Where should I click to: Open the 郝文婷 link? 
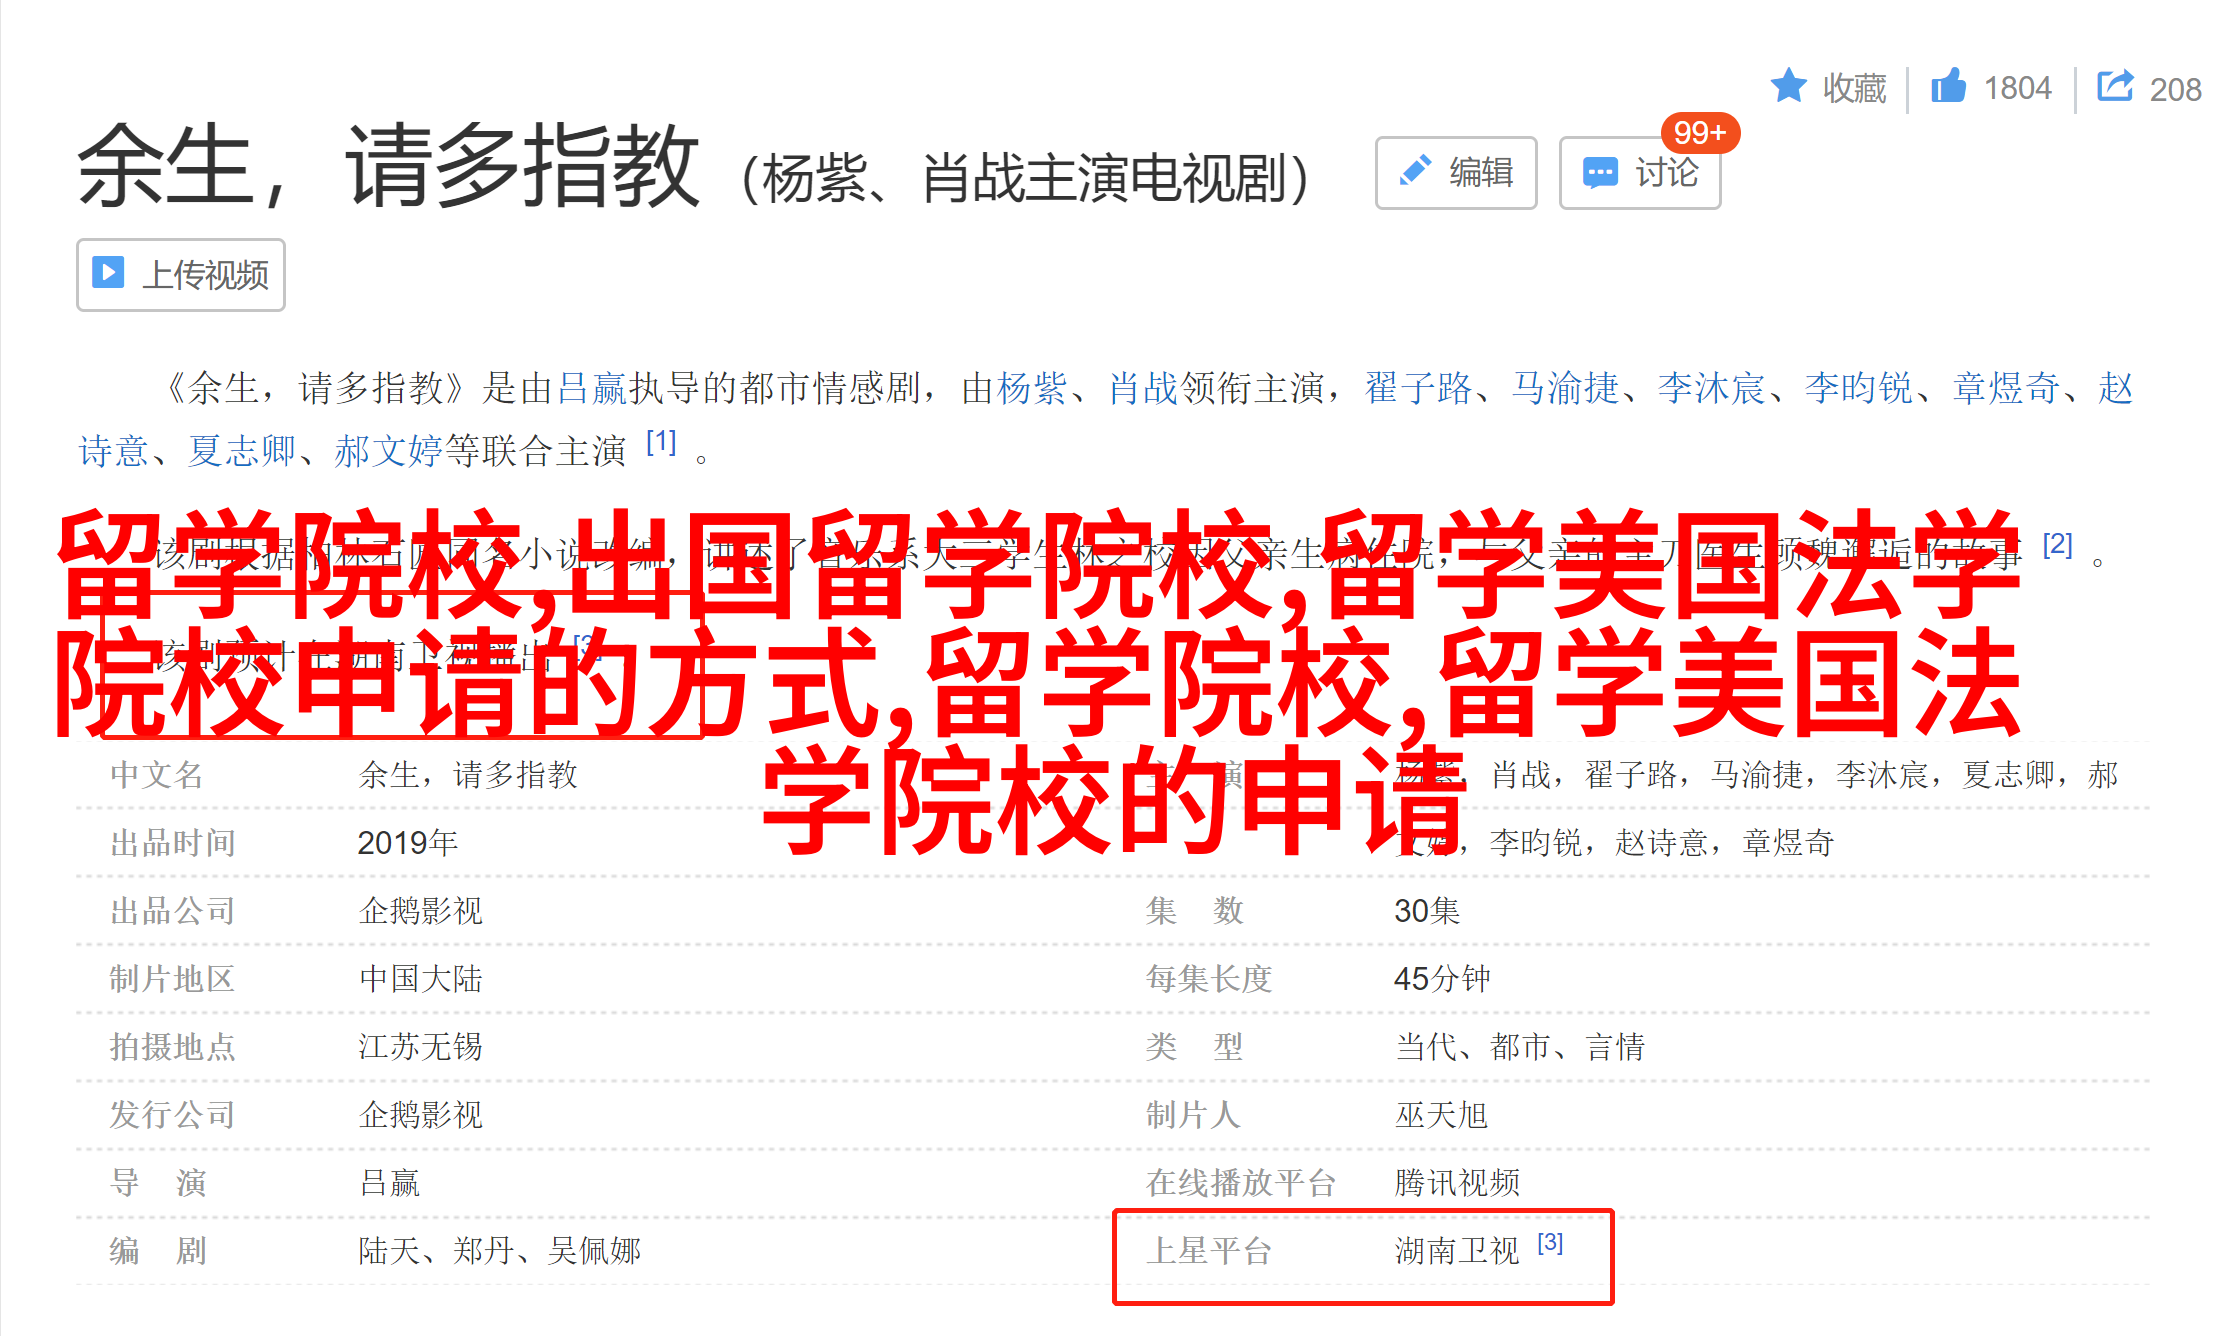[389, 451]
